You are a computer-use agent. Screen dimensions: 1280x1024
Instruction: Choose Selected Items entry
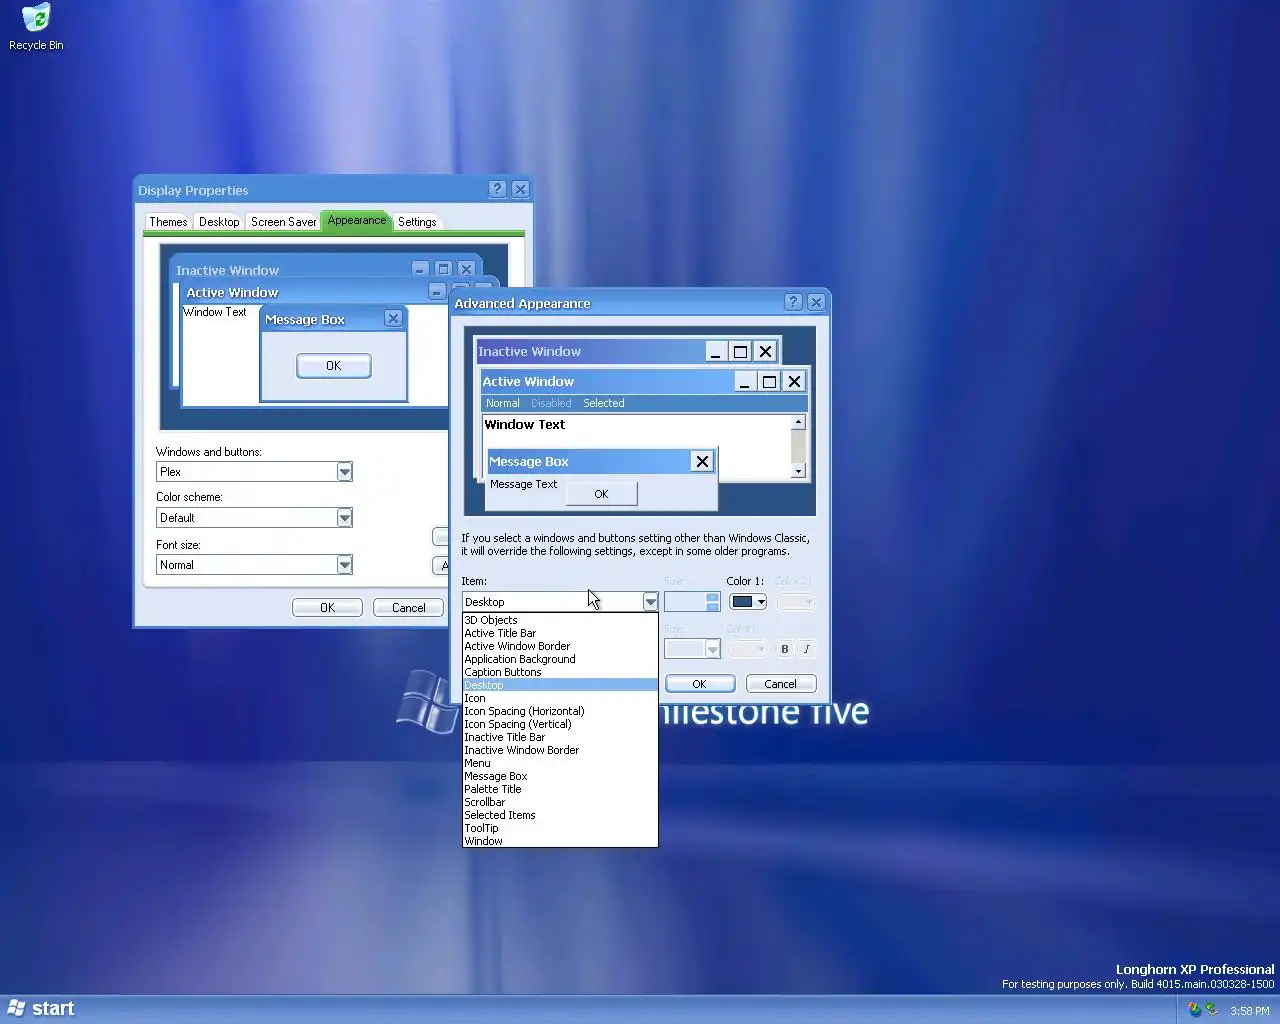pos(560,815)
